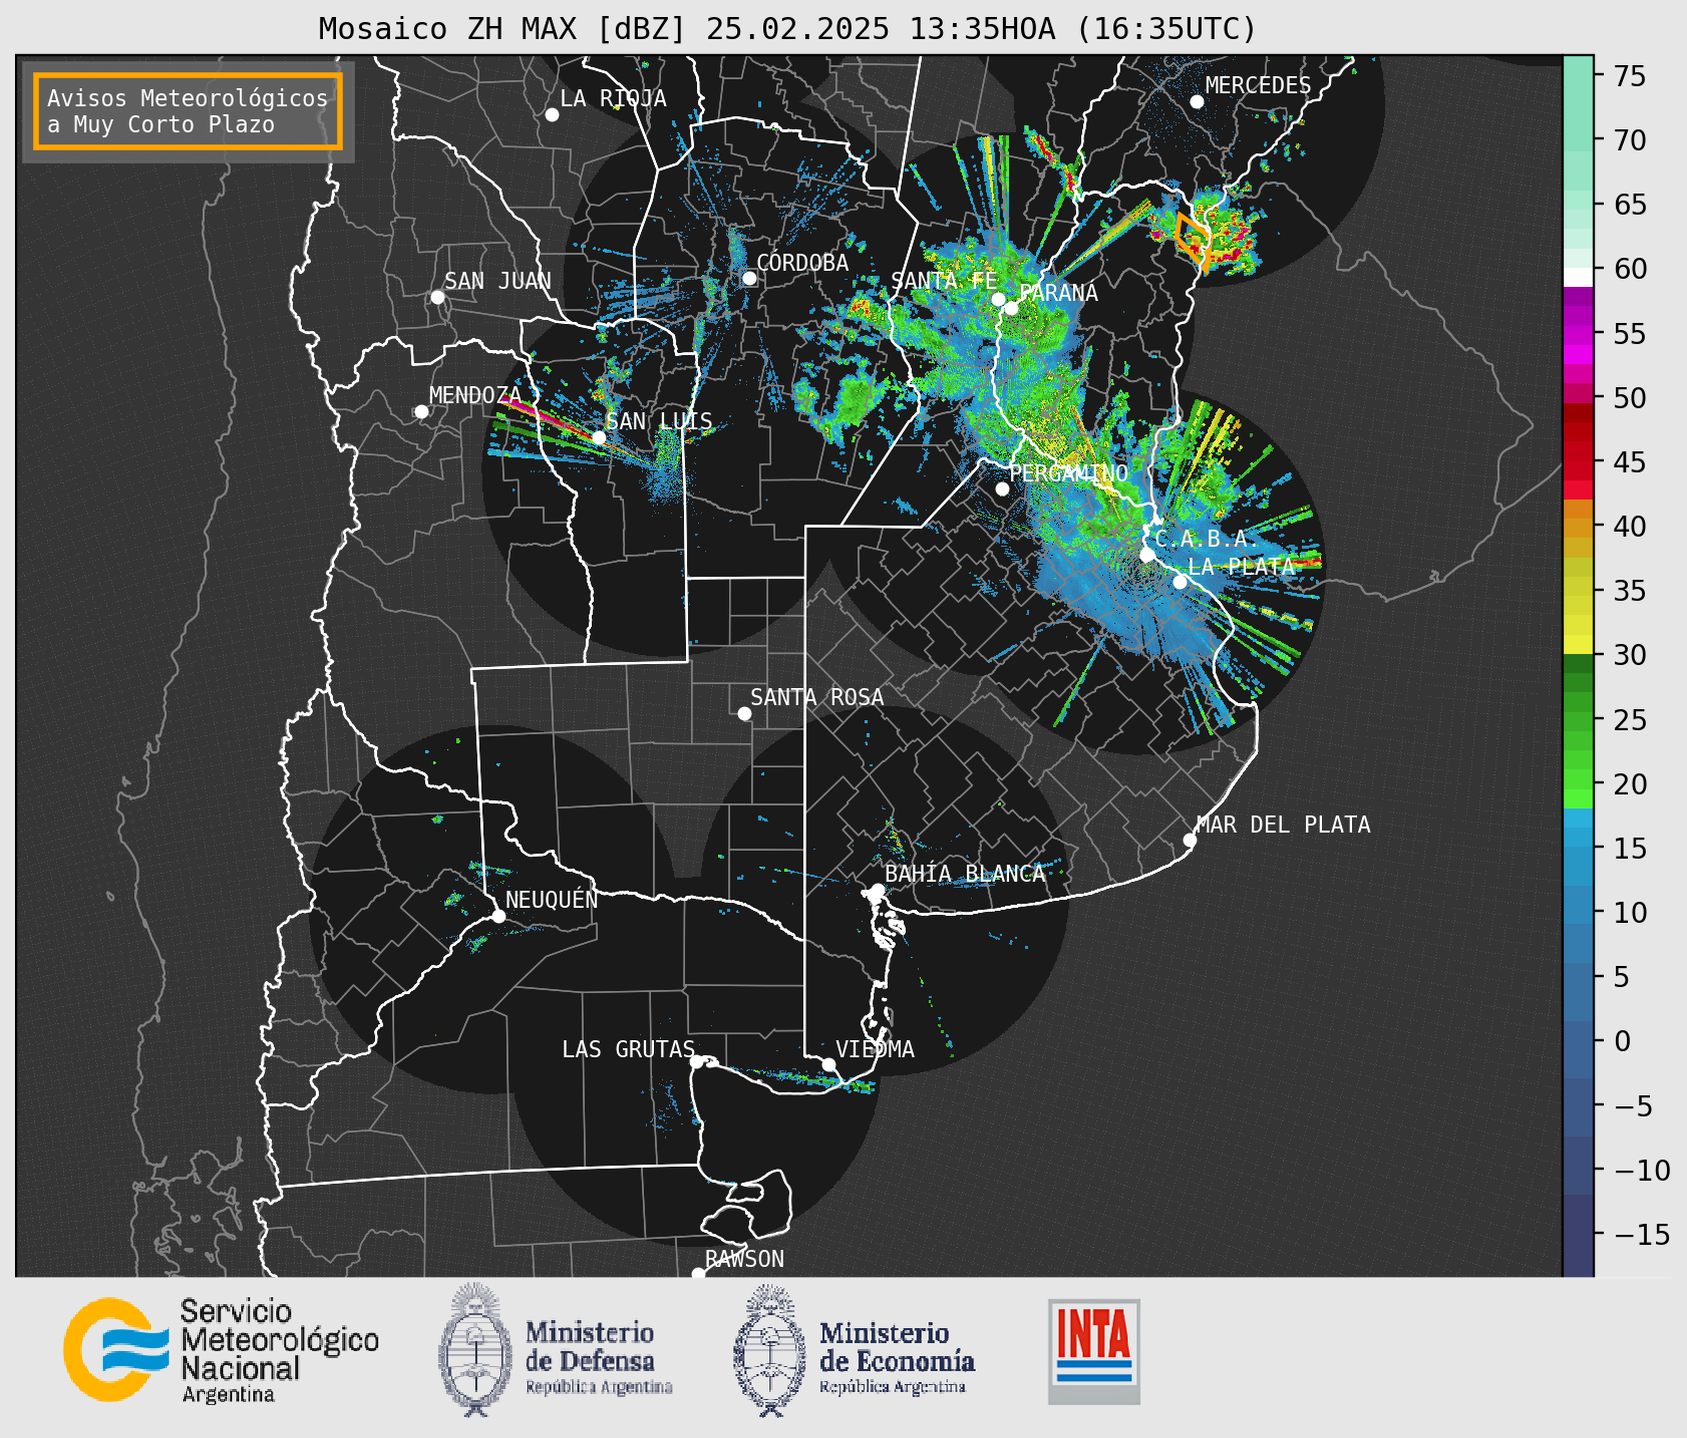The width and height of the screenshot is (1687, 1438).
Task: Click the CÓRDOBA city marker dot
Action: tap(749, 278)
